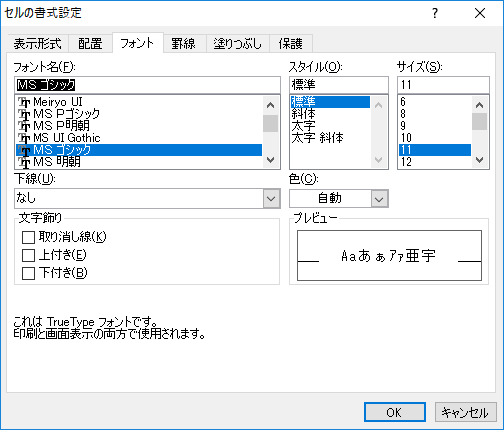Enable 取り消し線 strikethrough checkbox
This screenshot has width=504, height=430.
pos(28,237)
